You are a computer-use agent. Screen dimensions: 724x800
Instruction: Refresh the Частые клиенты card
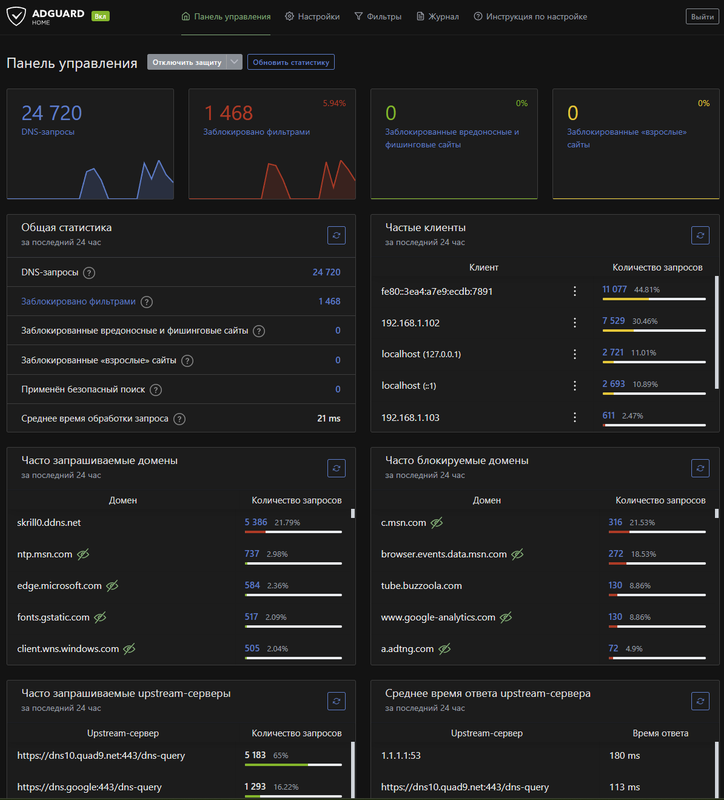(700, 236)
